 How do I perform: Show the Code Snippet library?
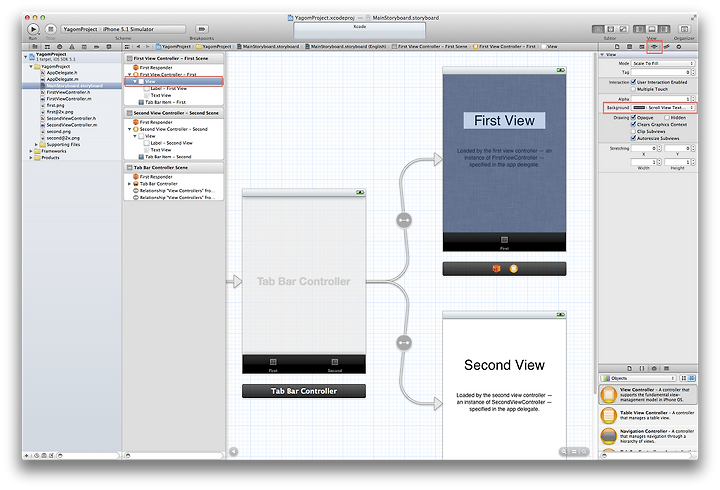click(x=642, y=368)
